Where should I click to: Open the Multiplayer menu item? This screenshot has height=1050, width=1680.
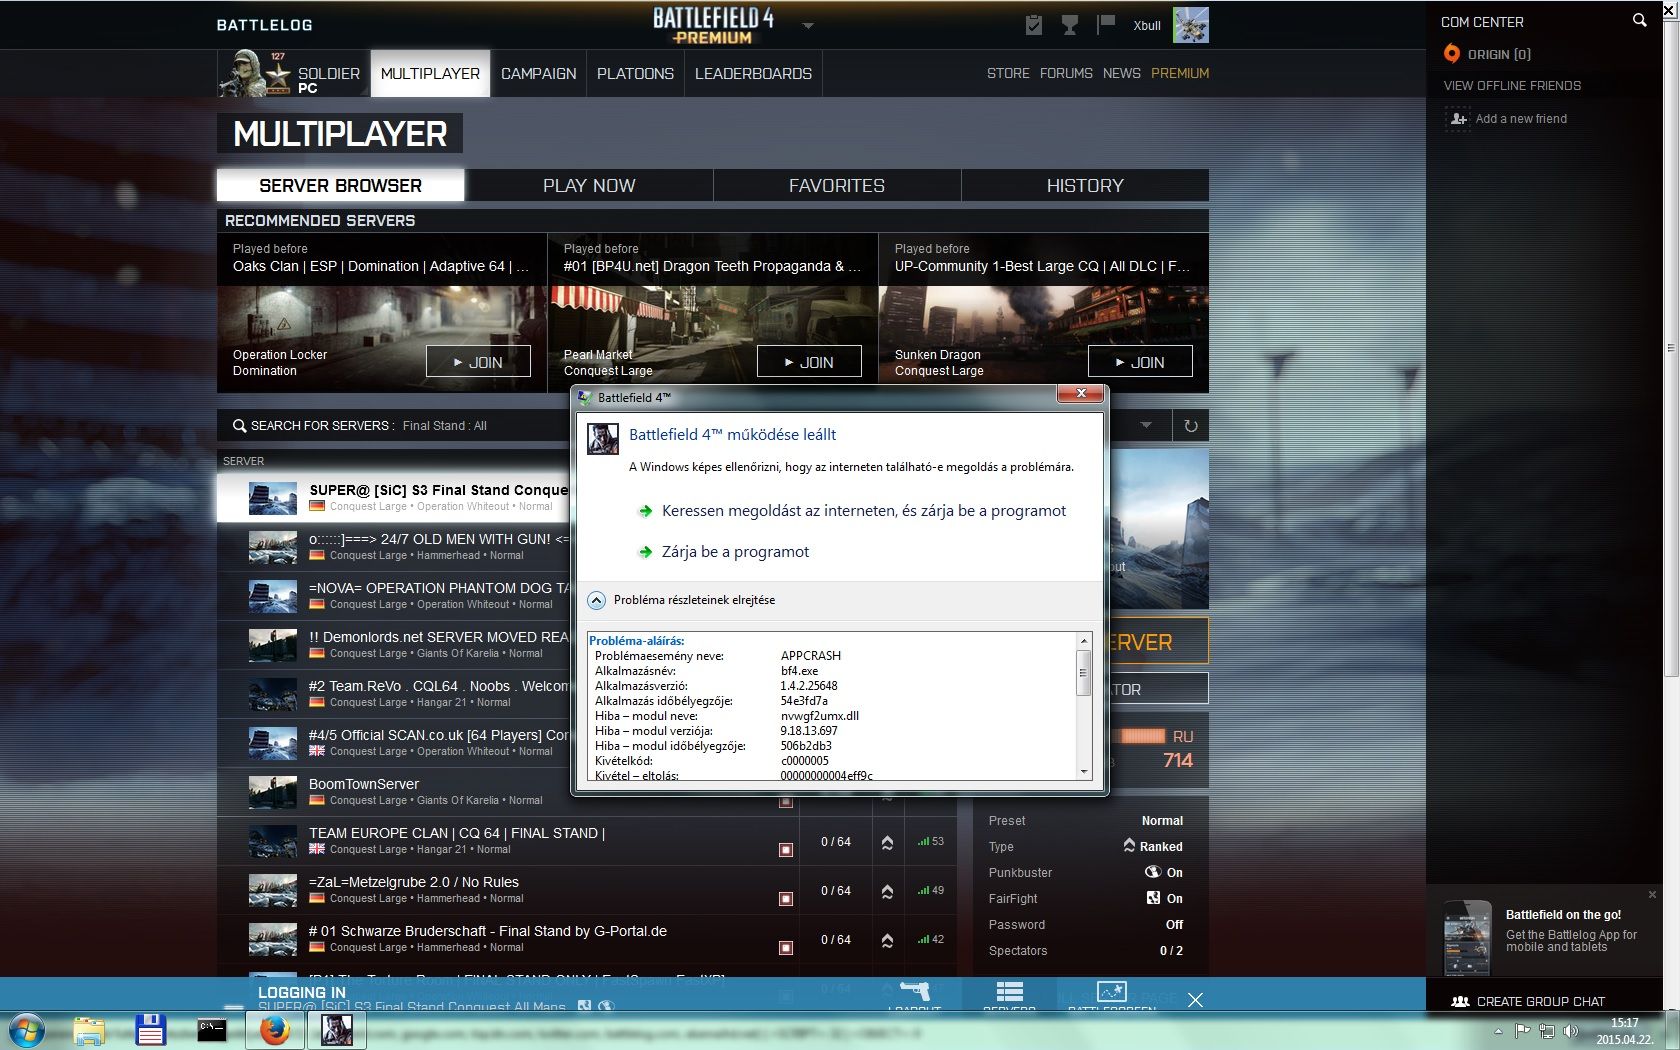pyautogui.click(x=430, y=73)
